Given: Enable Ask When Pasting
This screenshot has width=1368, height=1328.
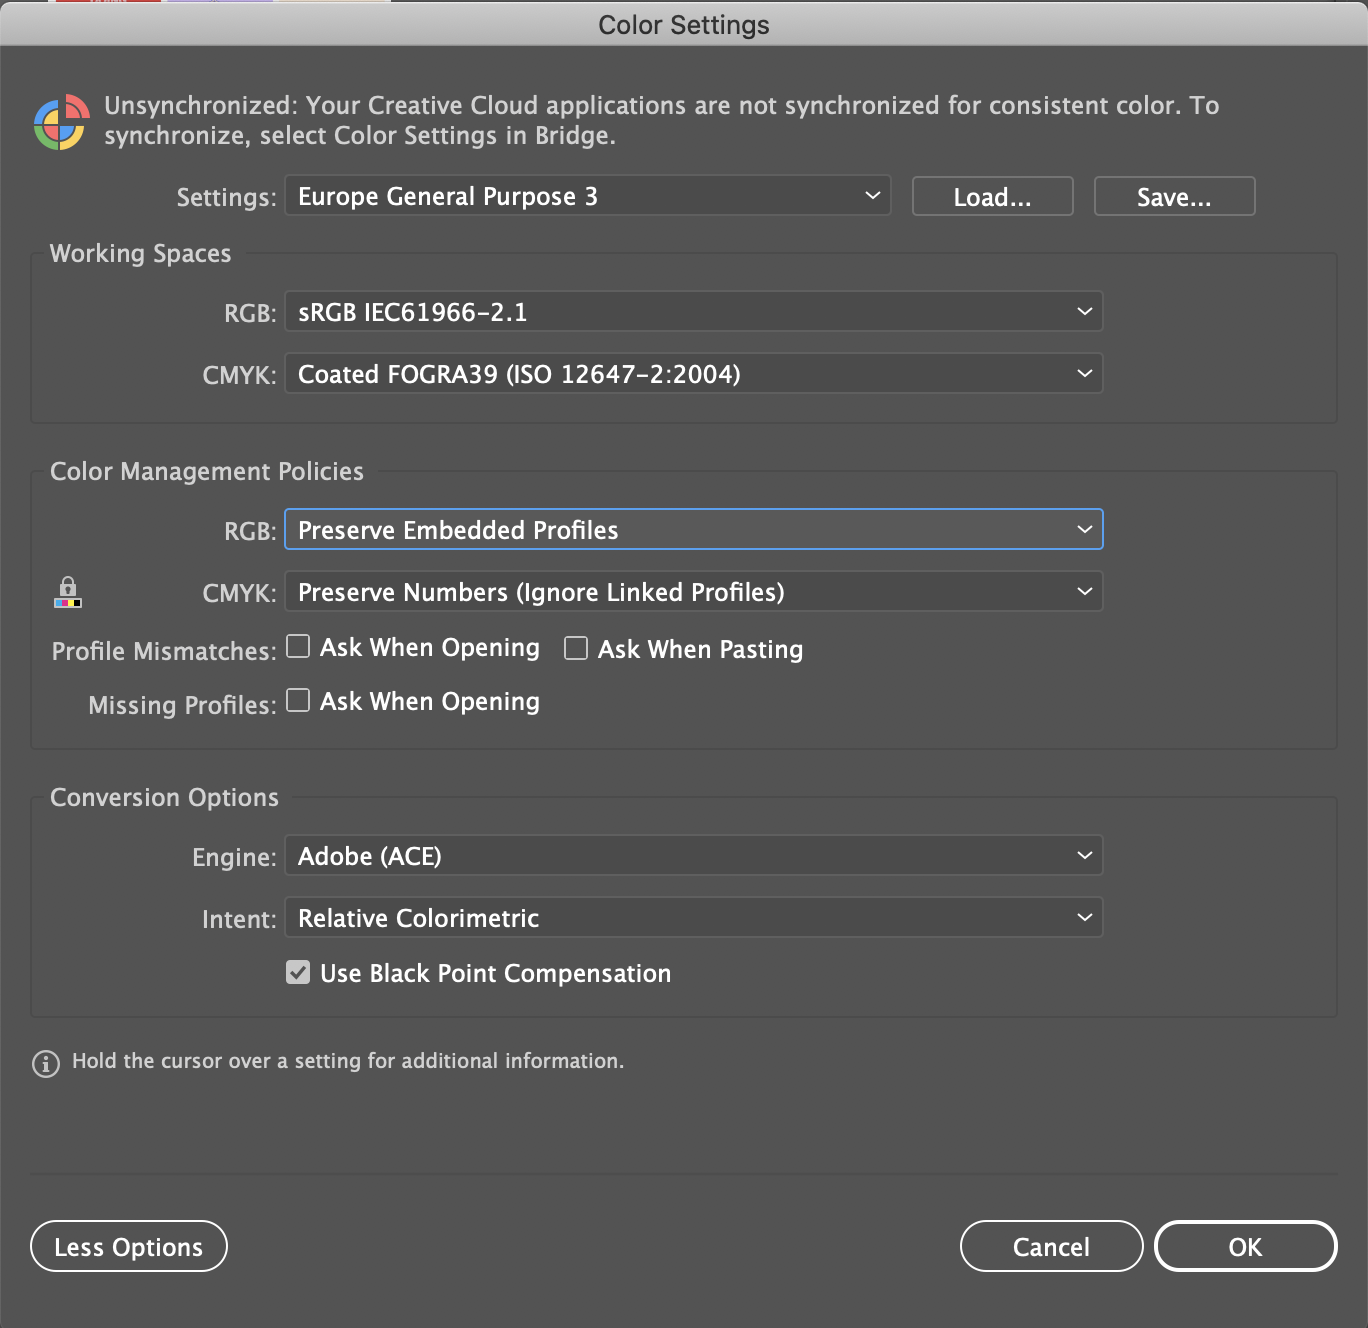Looking at the screenshot, I should pyautogui.click(x=575, y=648).
